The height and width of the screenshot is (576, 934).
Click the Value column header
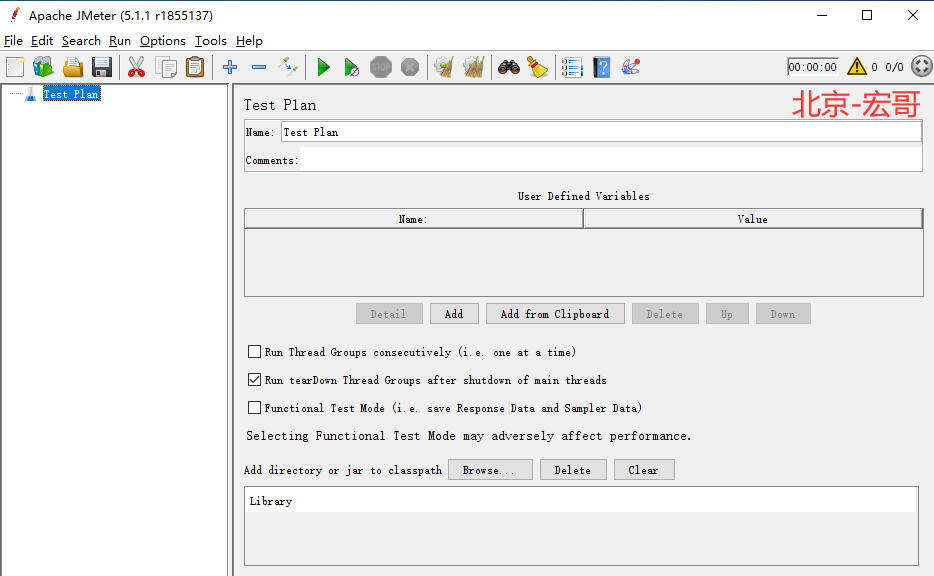tap(752, 219)
